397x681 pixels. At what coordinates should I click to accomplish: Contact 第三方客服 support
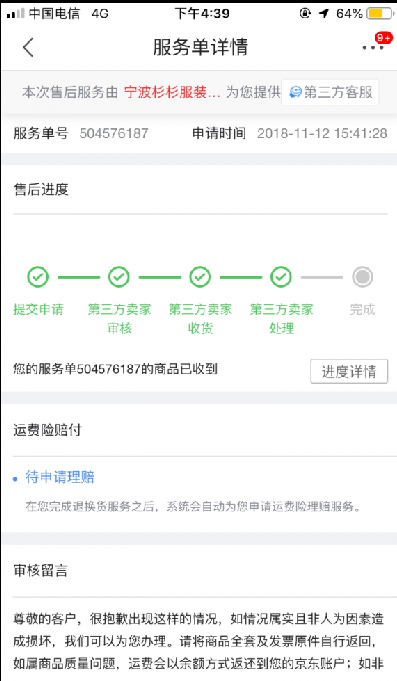pos(330,92)
